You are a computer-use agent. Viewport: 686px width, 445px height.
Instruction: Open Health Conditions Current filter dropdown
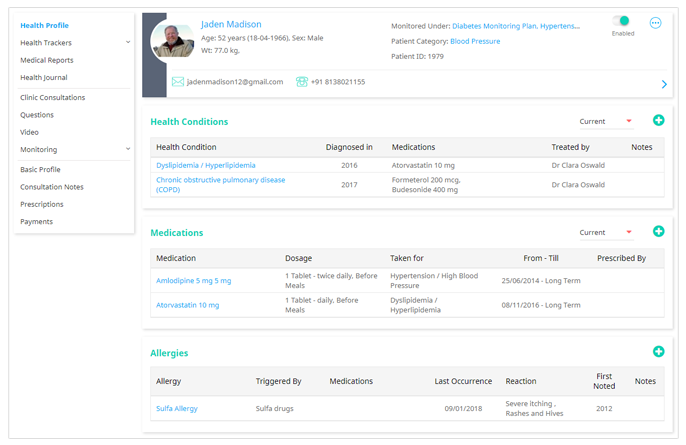point(606,121)
